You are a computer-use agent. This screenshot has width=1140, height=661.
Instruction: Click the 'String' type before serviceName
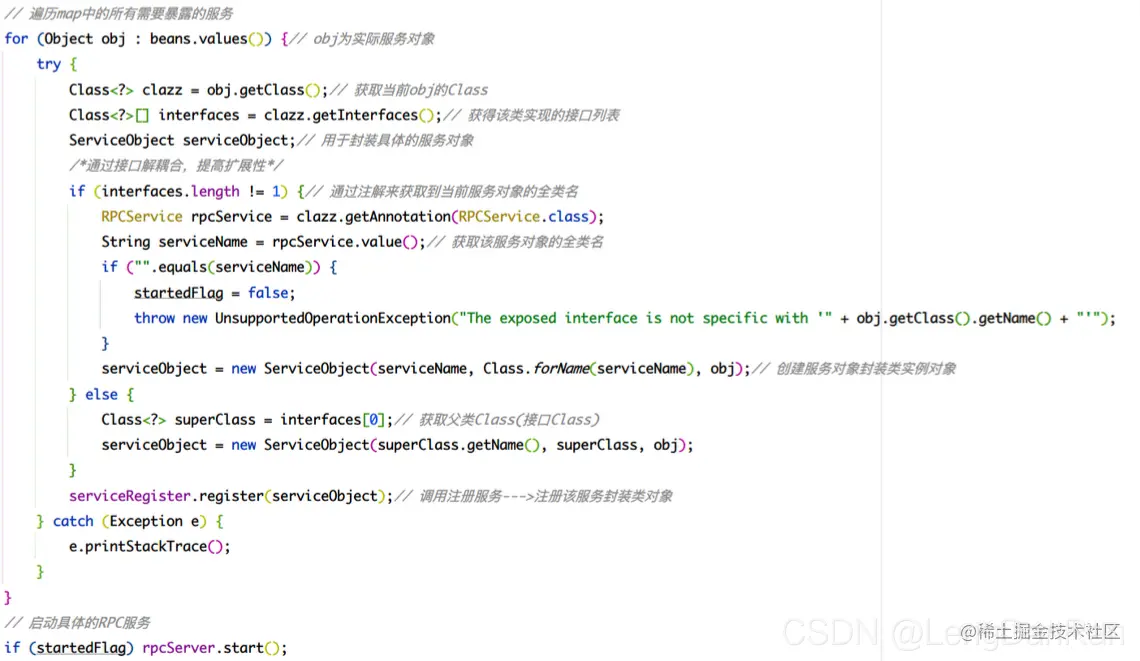[x=126, y=242]
